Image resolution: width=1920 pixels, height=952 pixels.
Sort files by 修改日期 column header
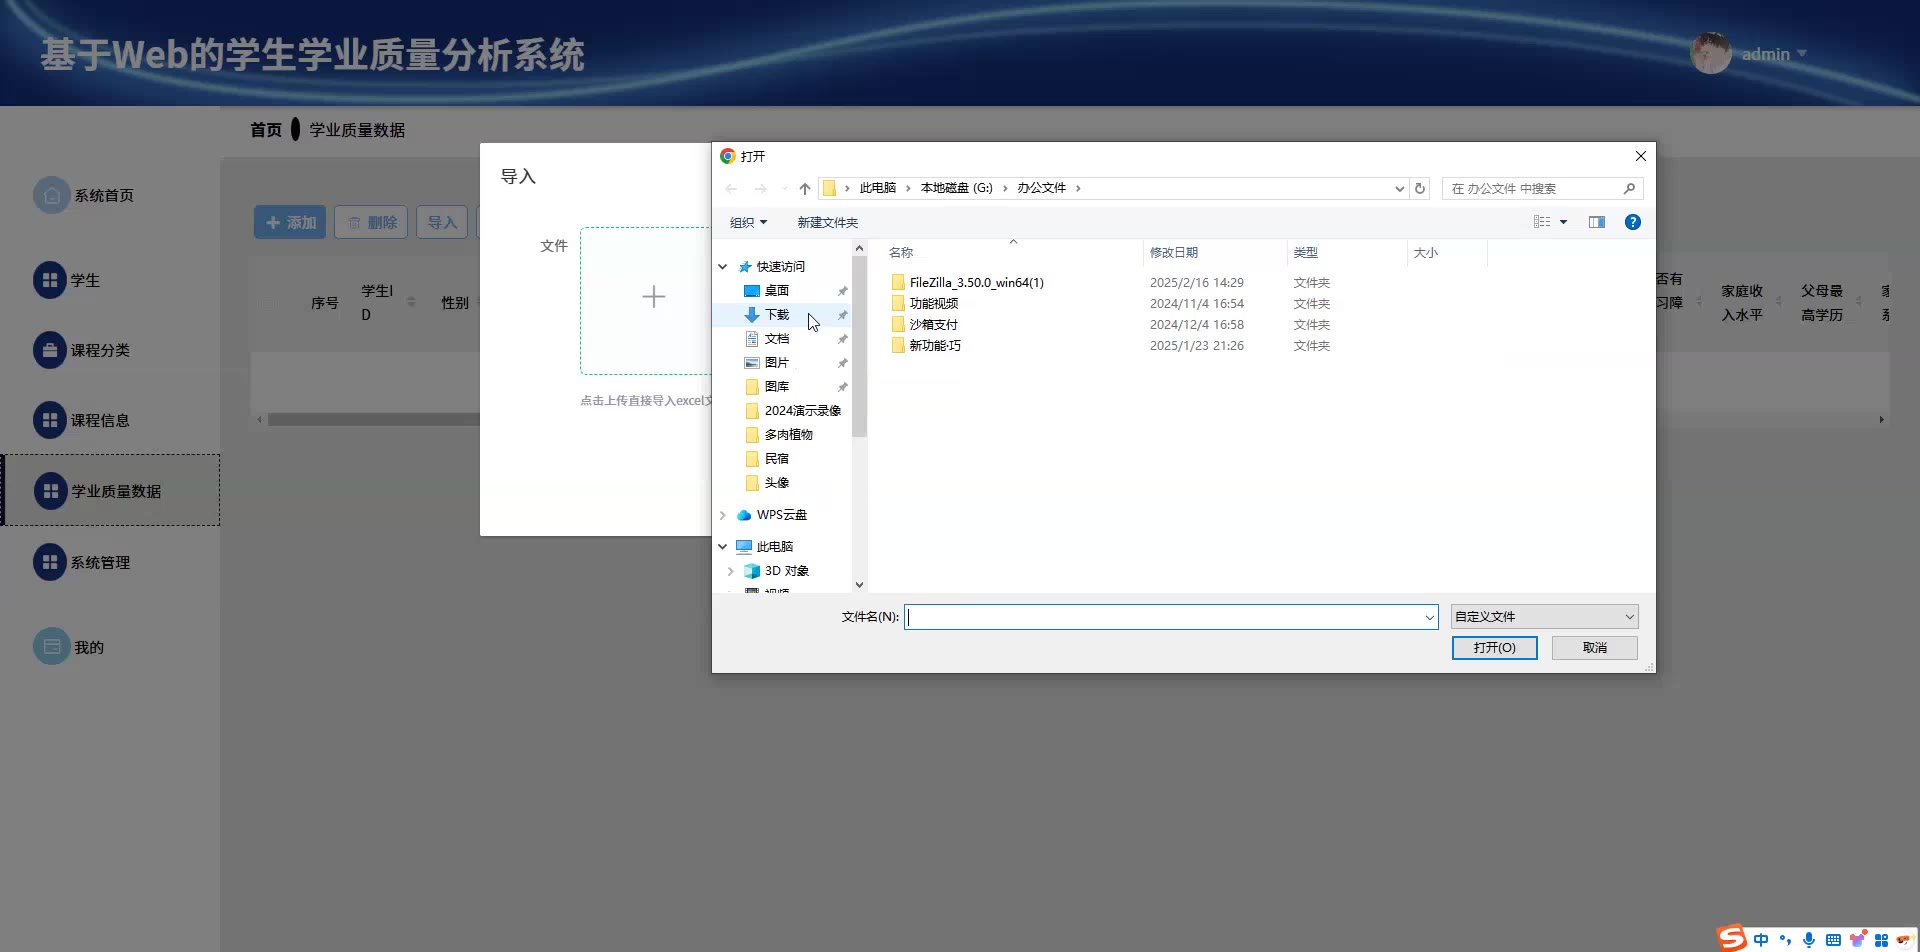pyautogui.click(x=1174, y=253)
